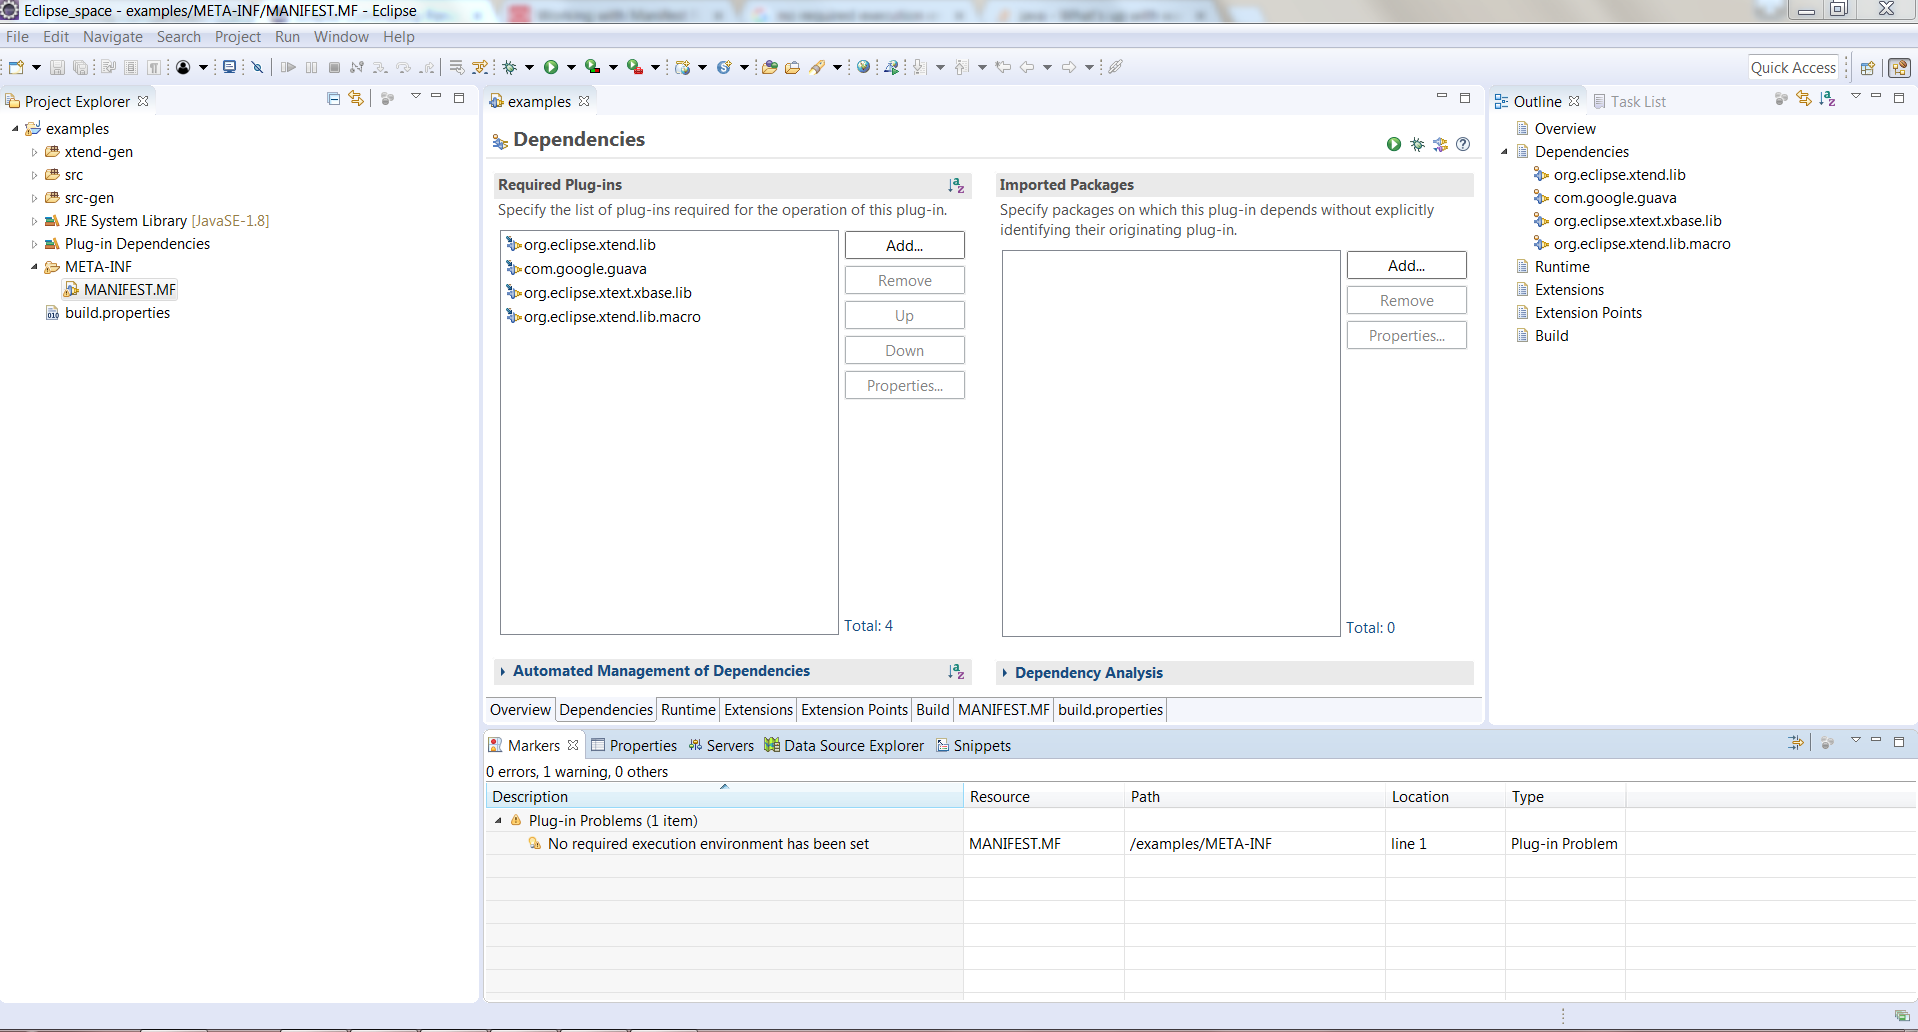Click Add... for Imported Packages
Screen dimensions: 1918x1032
1407,266
